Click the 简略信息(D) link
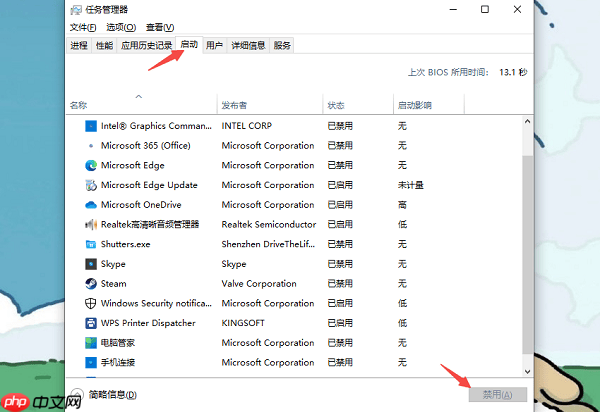Image resolution: width=600 pixels, height=412 pixels. (112, 394)
